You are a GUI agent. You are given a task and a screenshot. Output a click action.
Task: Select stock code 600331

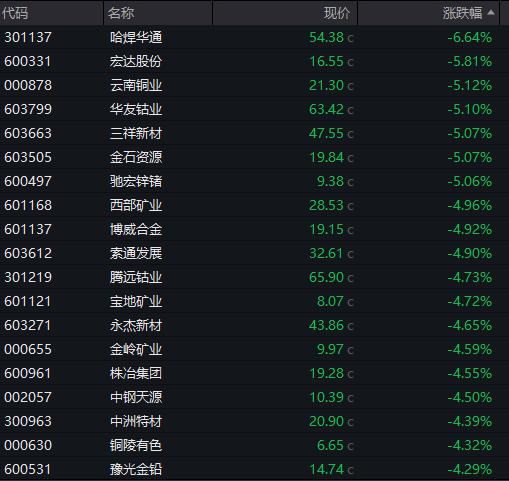tap(27, 61)
